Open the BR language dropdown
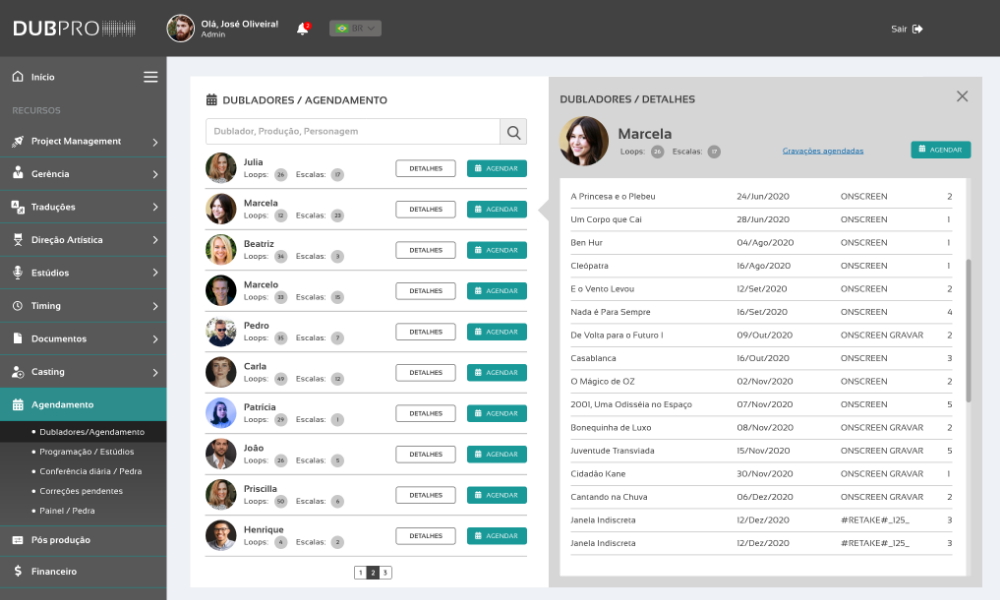The image size is (1000, 600). pyautogui.click(x=355, y=28)
